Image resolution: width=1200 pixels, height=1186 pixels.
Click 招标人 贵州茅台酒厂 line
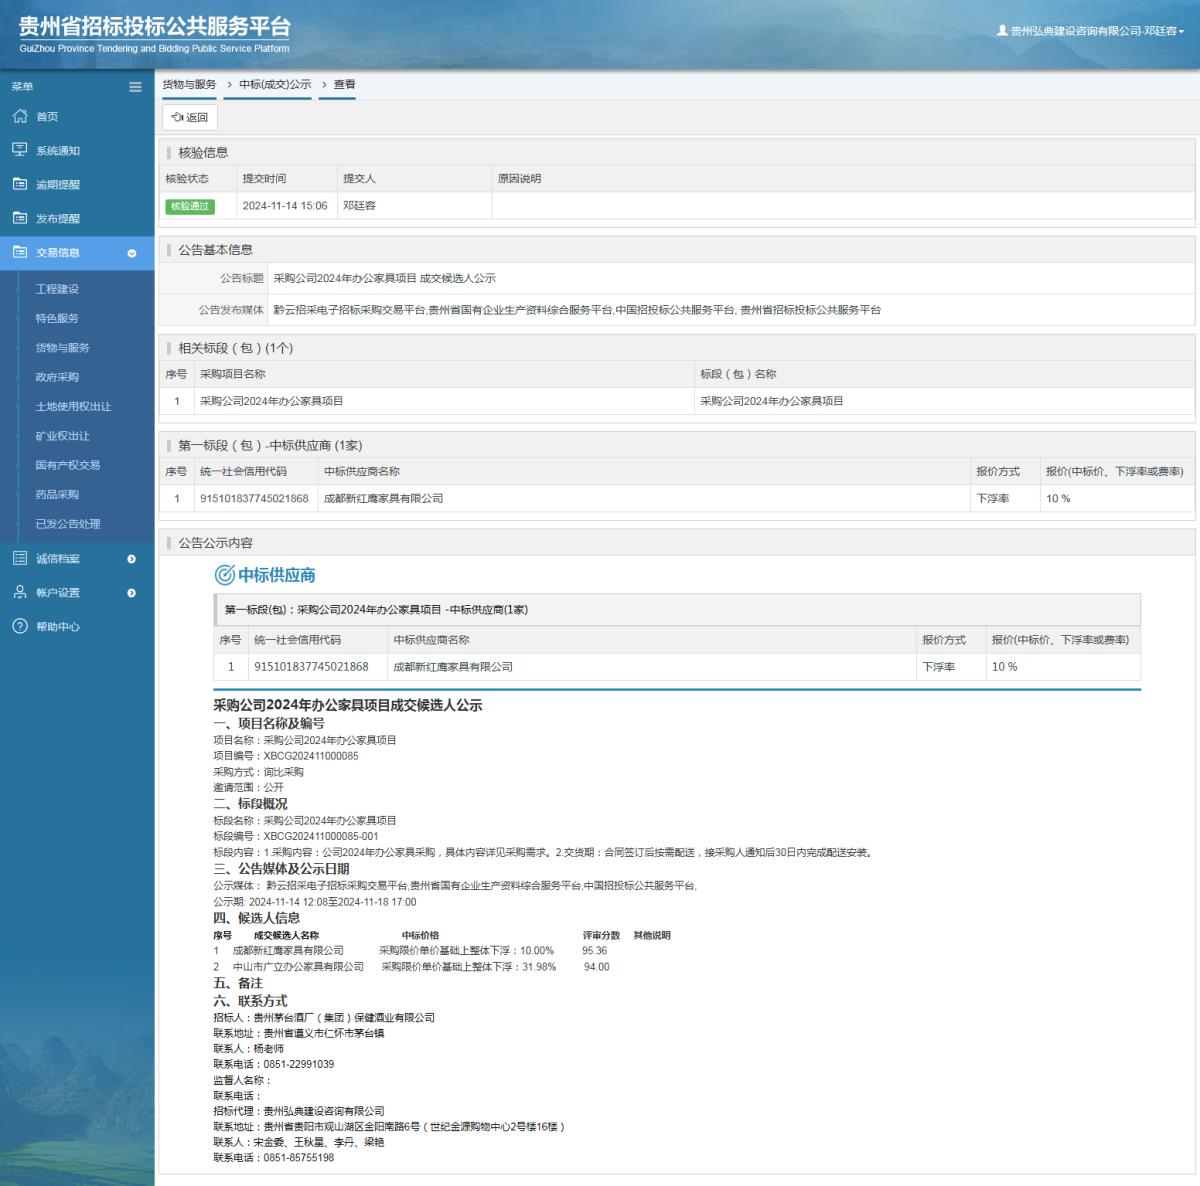point(324,1018)
